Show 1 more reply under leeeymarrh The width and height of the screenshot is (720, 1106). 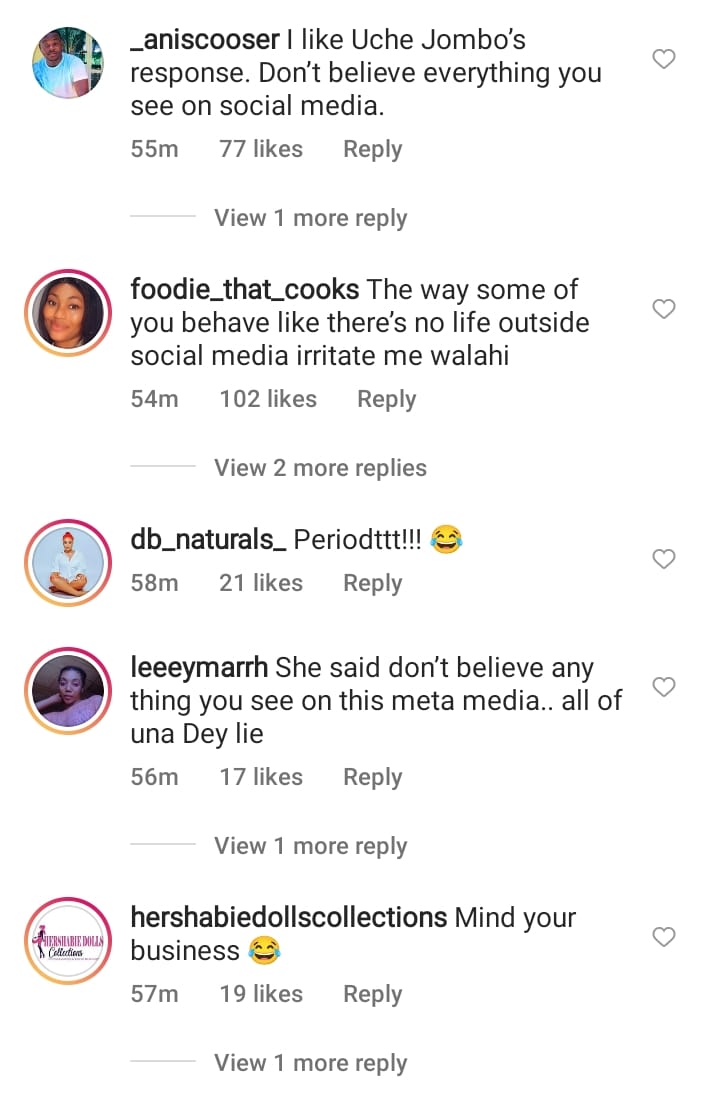click(x=310, y=846)
